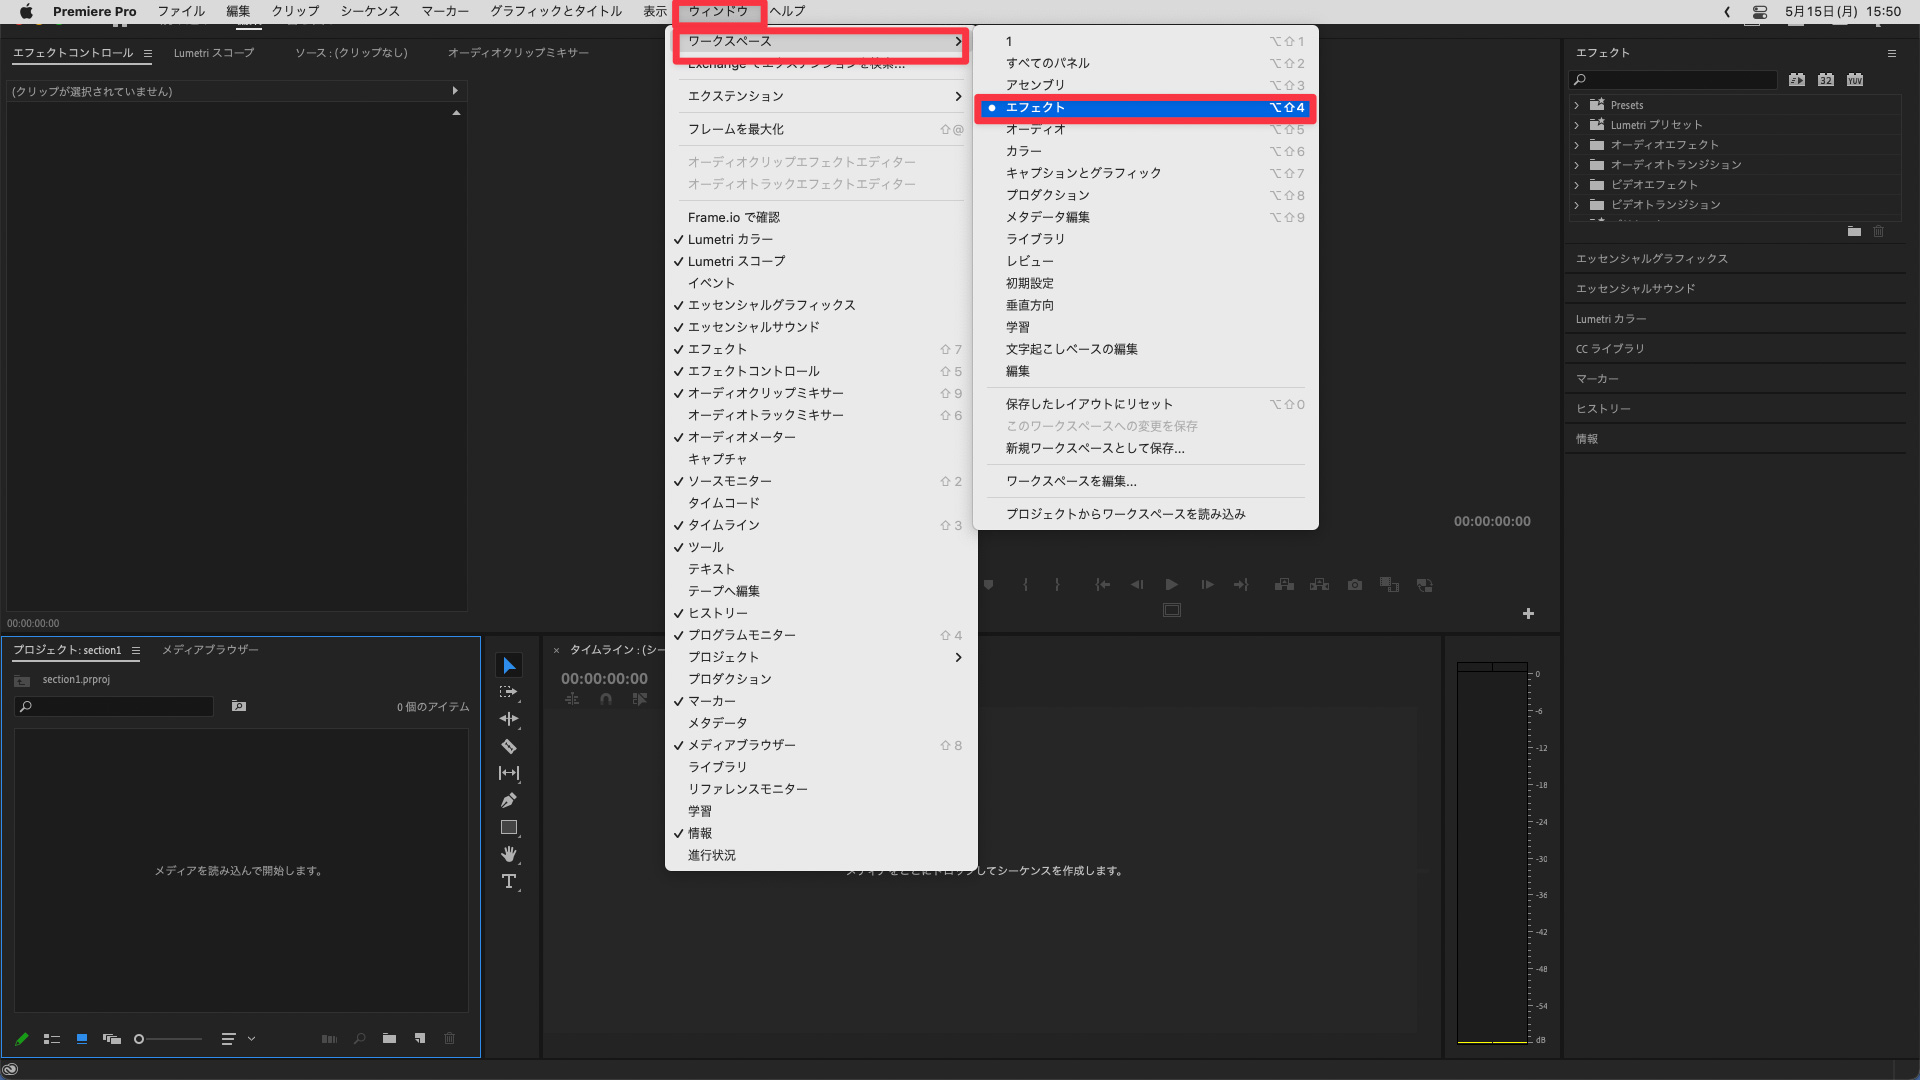Open the ファイル menu

pos(181,11)
